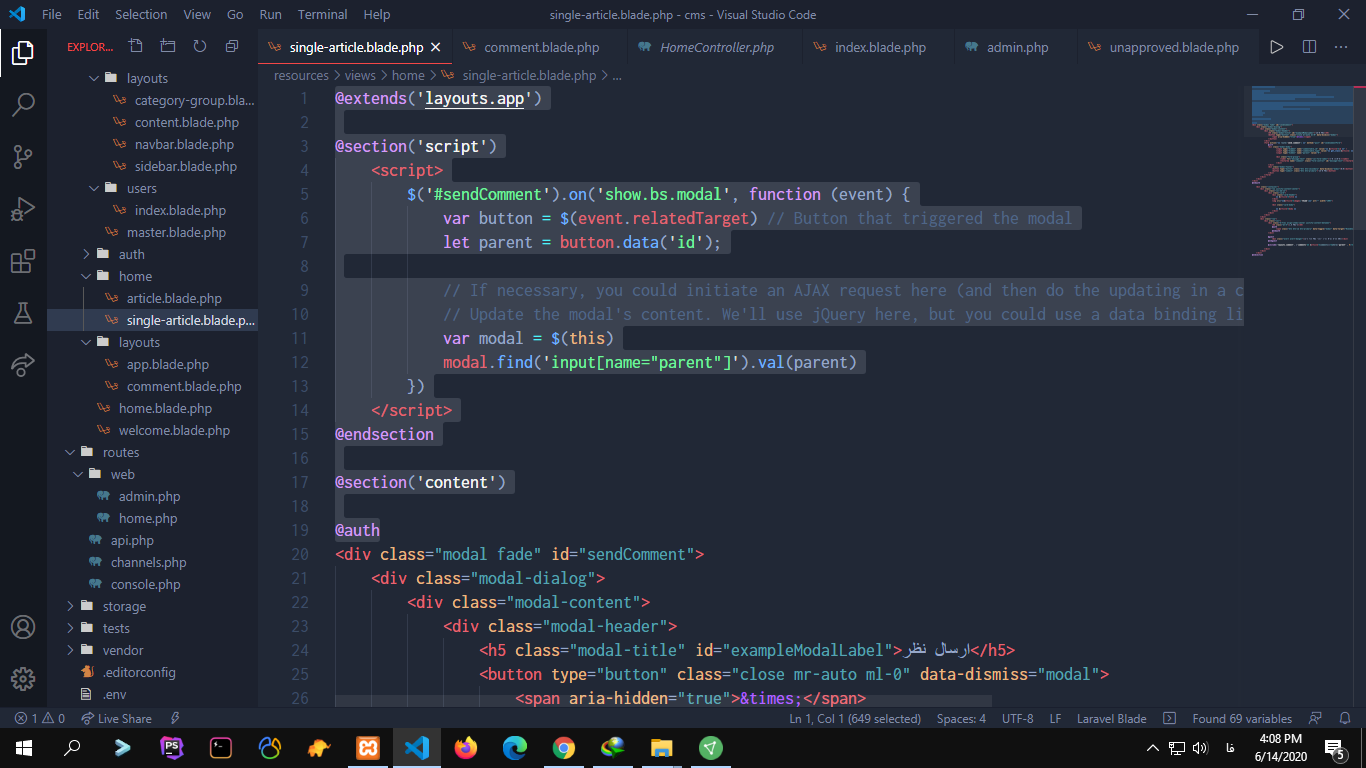Open the Extensions view
Viewport: 1366px width, 768px height.
23,262
